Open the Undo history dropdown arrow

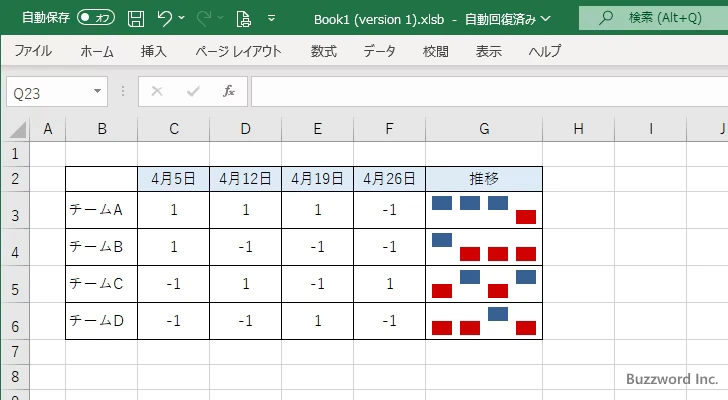click(x=182, y=18)
